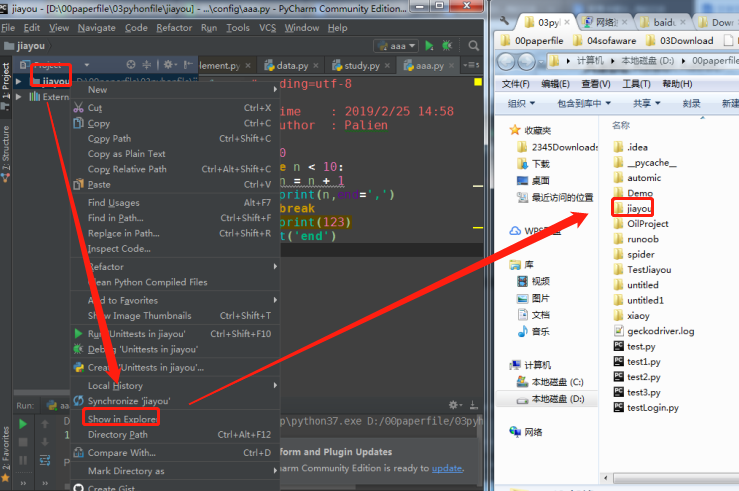This screenshot has width=739, height=491.
Task: Select Synchronize 'jiayou'
Action: pos(175,401)
